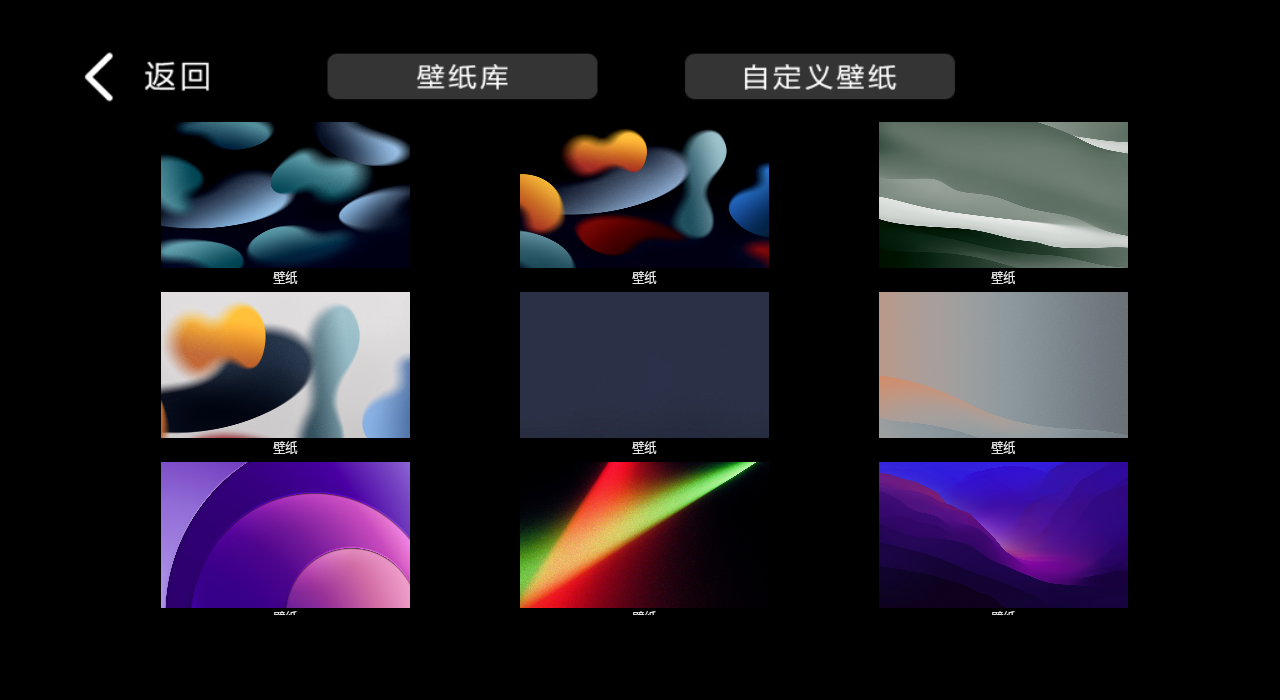The image size is (1280, 700).
Task: Select the purple dunes wallpaper
Action: pyautogui.click(x=1003, y=535)
